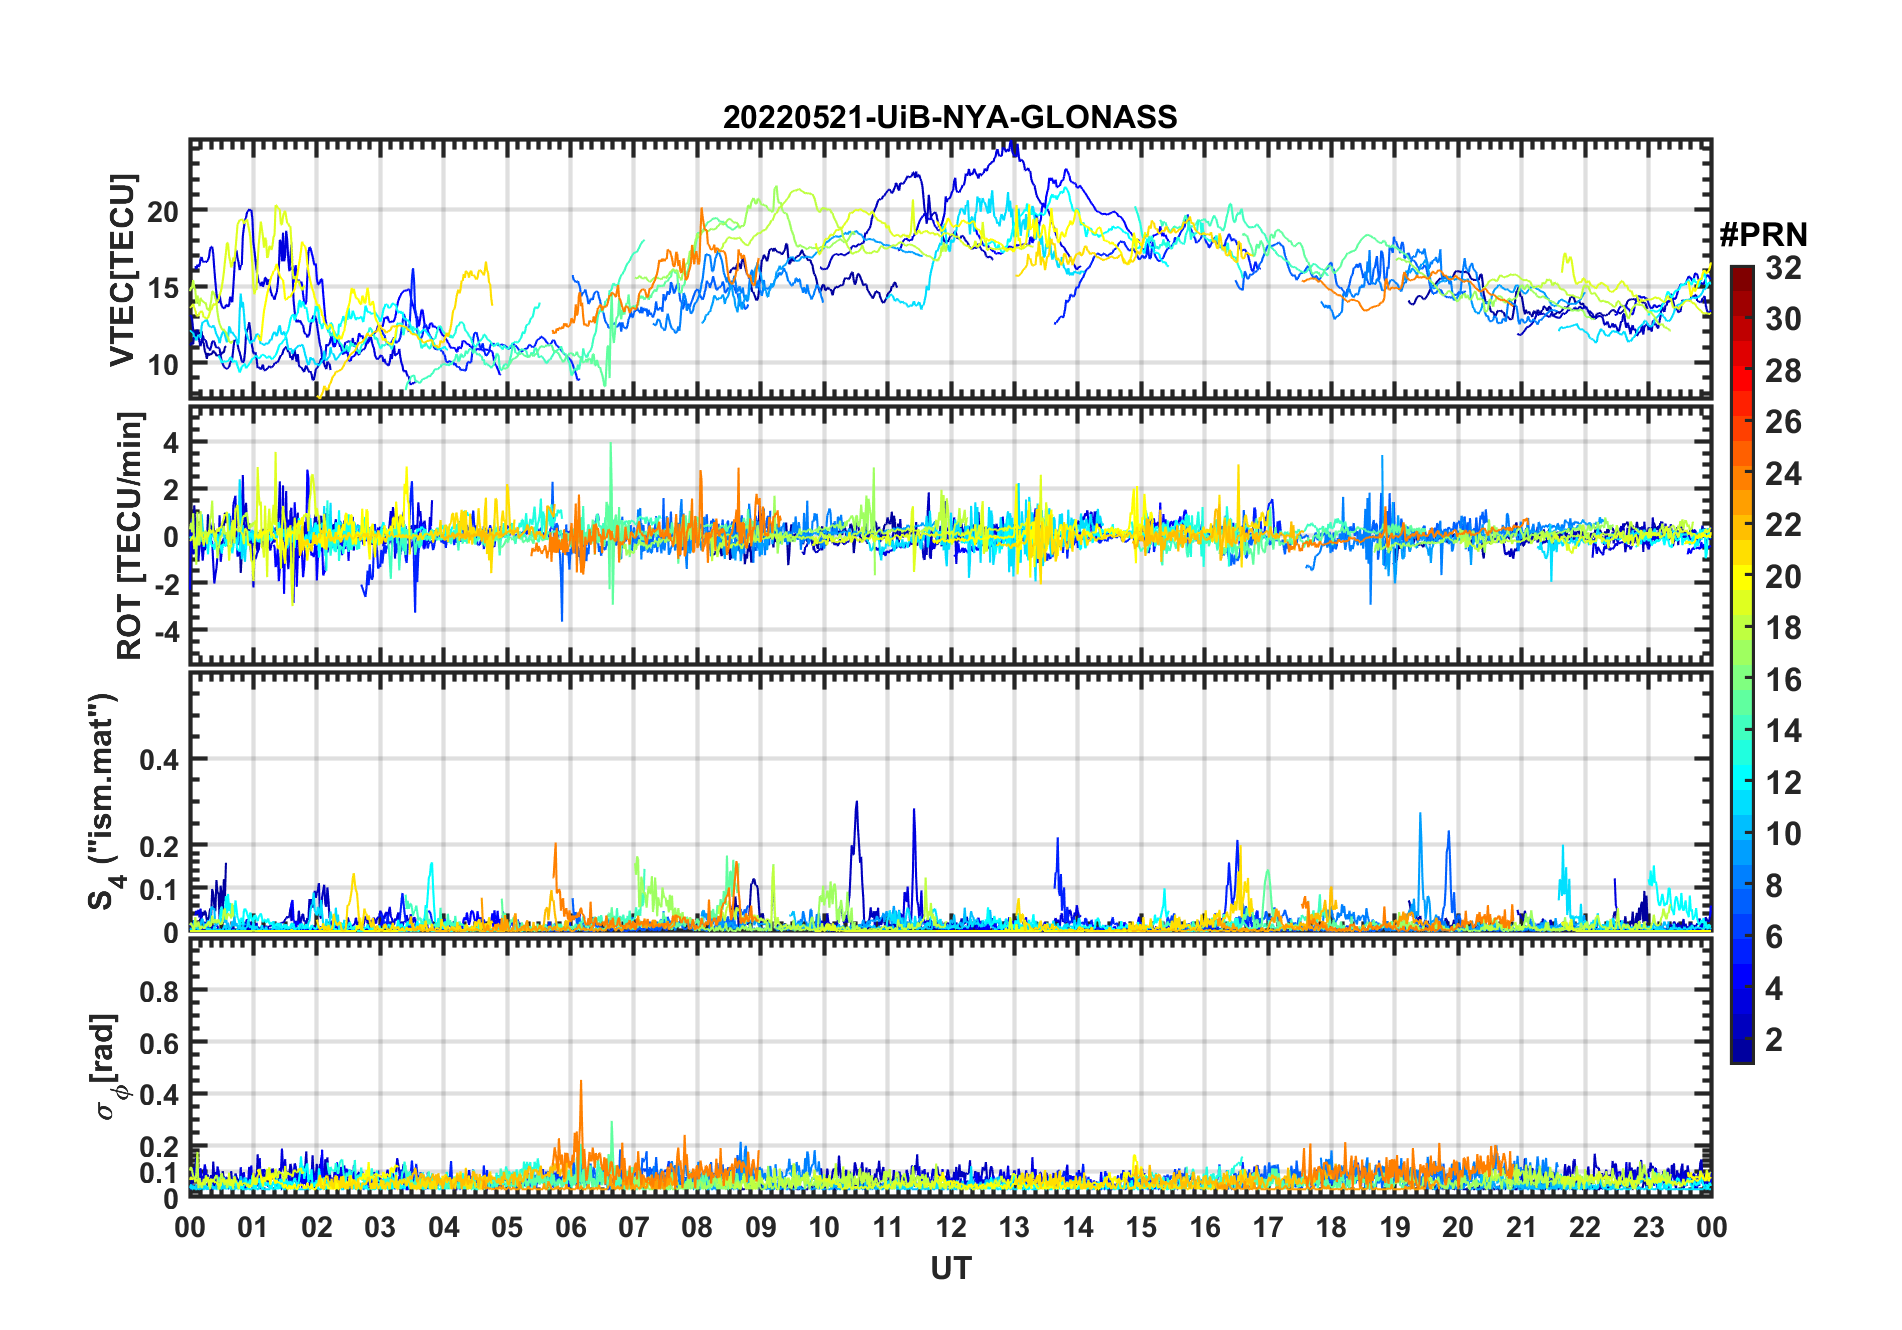Click colorbar tick label "16"
This screenshot has width=1902, height=1330.
pos(1783,680)
